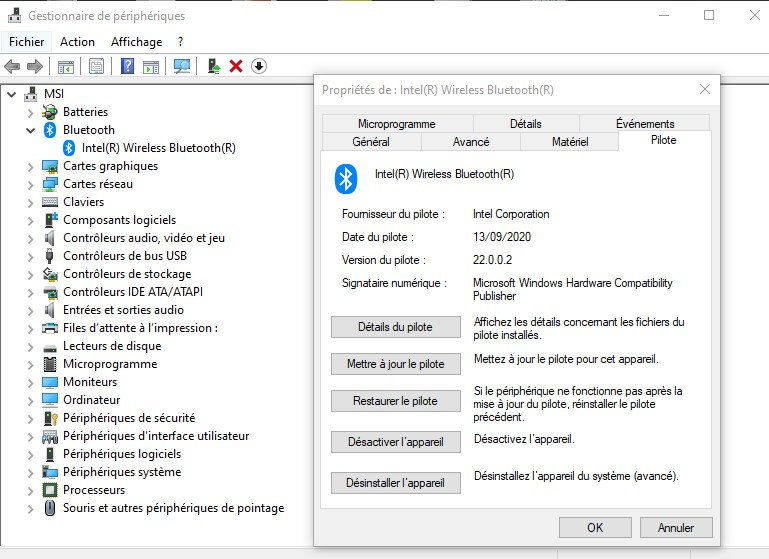Switch to the Détails tab
769x559 pixels.
click(526, 124)
